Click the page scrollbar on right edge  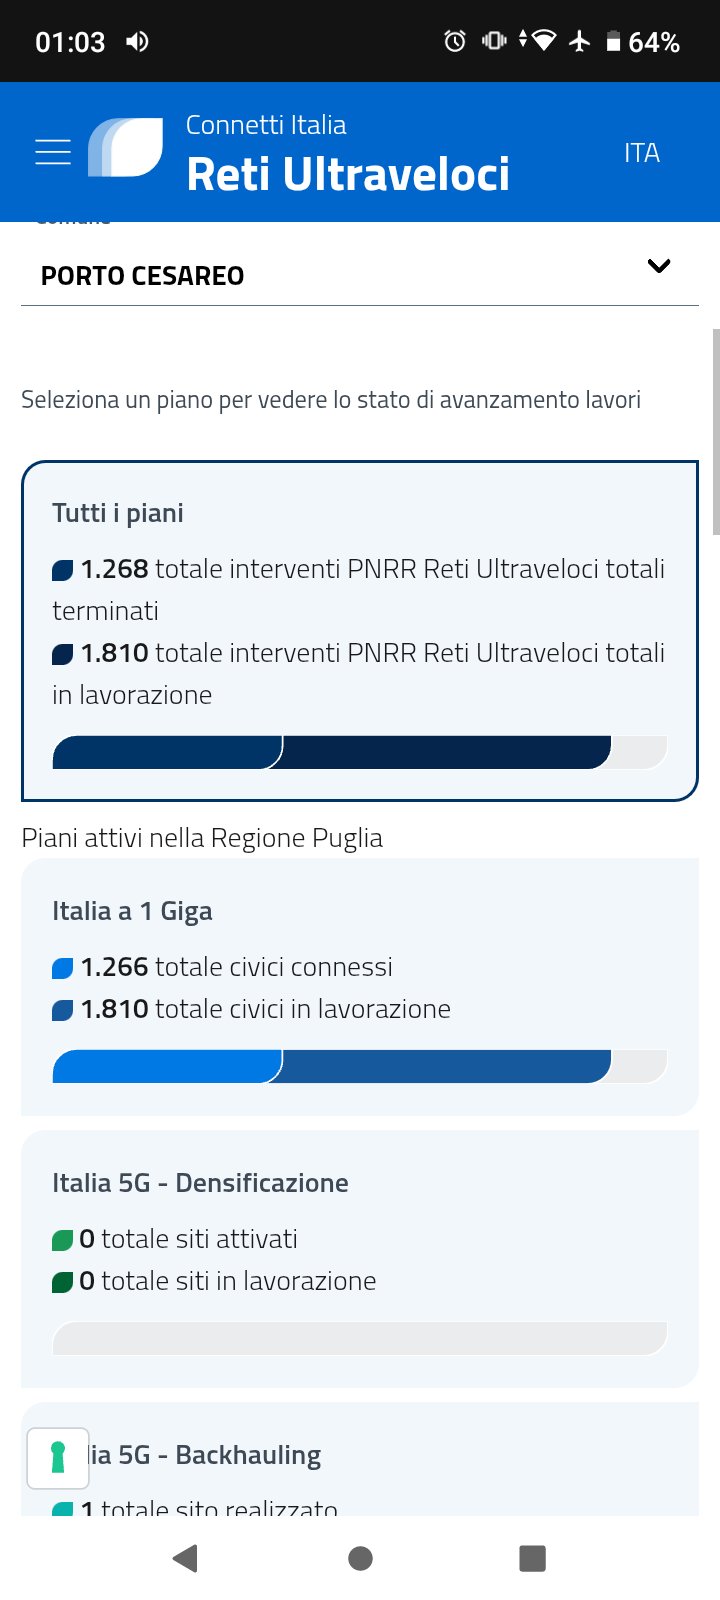pyautogui.click(x=715, y=430)
